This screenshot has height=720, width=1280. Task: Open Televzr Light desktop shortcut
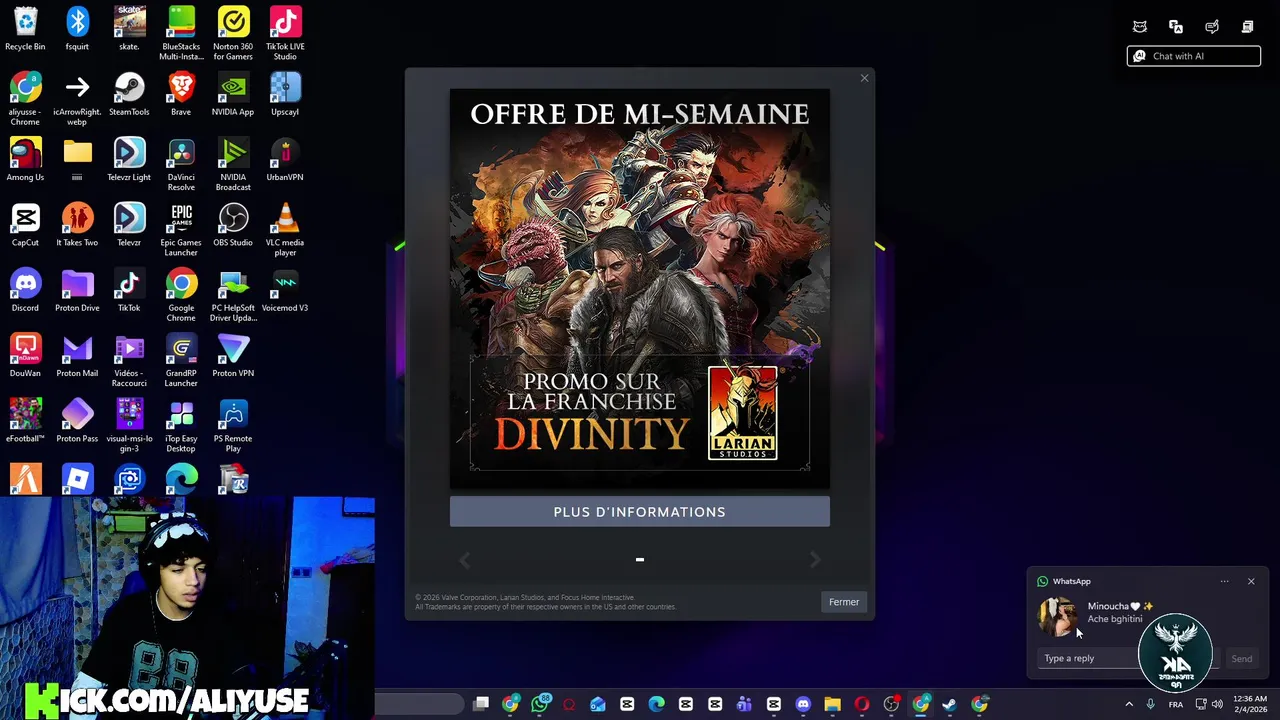(129, 159)
